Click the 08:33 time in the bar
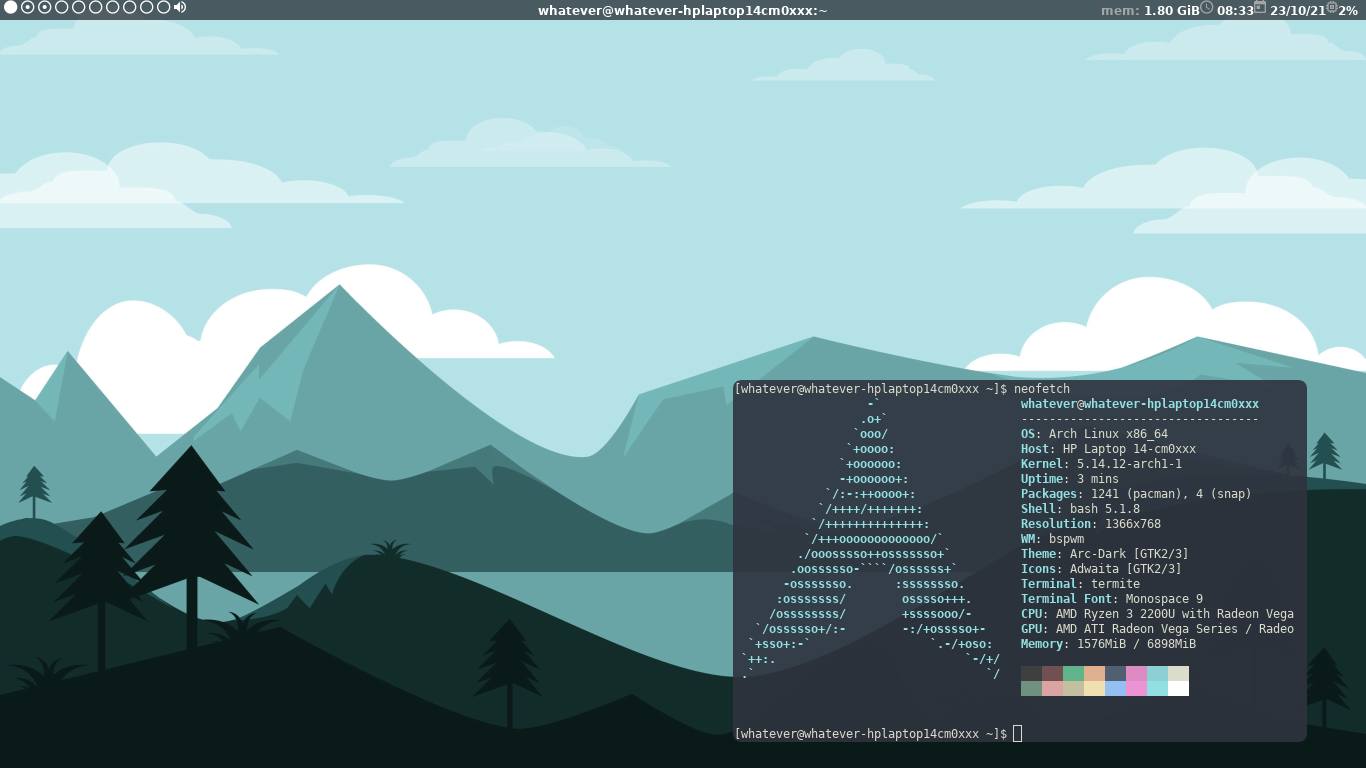The image size is (1366, 768). [1235, 10]
